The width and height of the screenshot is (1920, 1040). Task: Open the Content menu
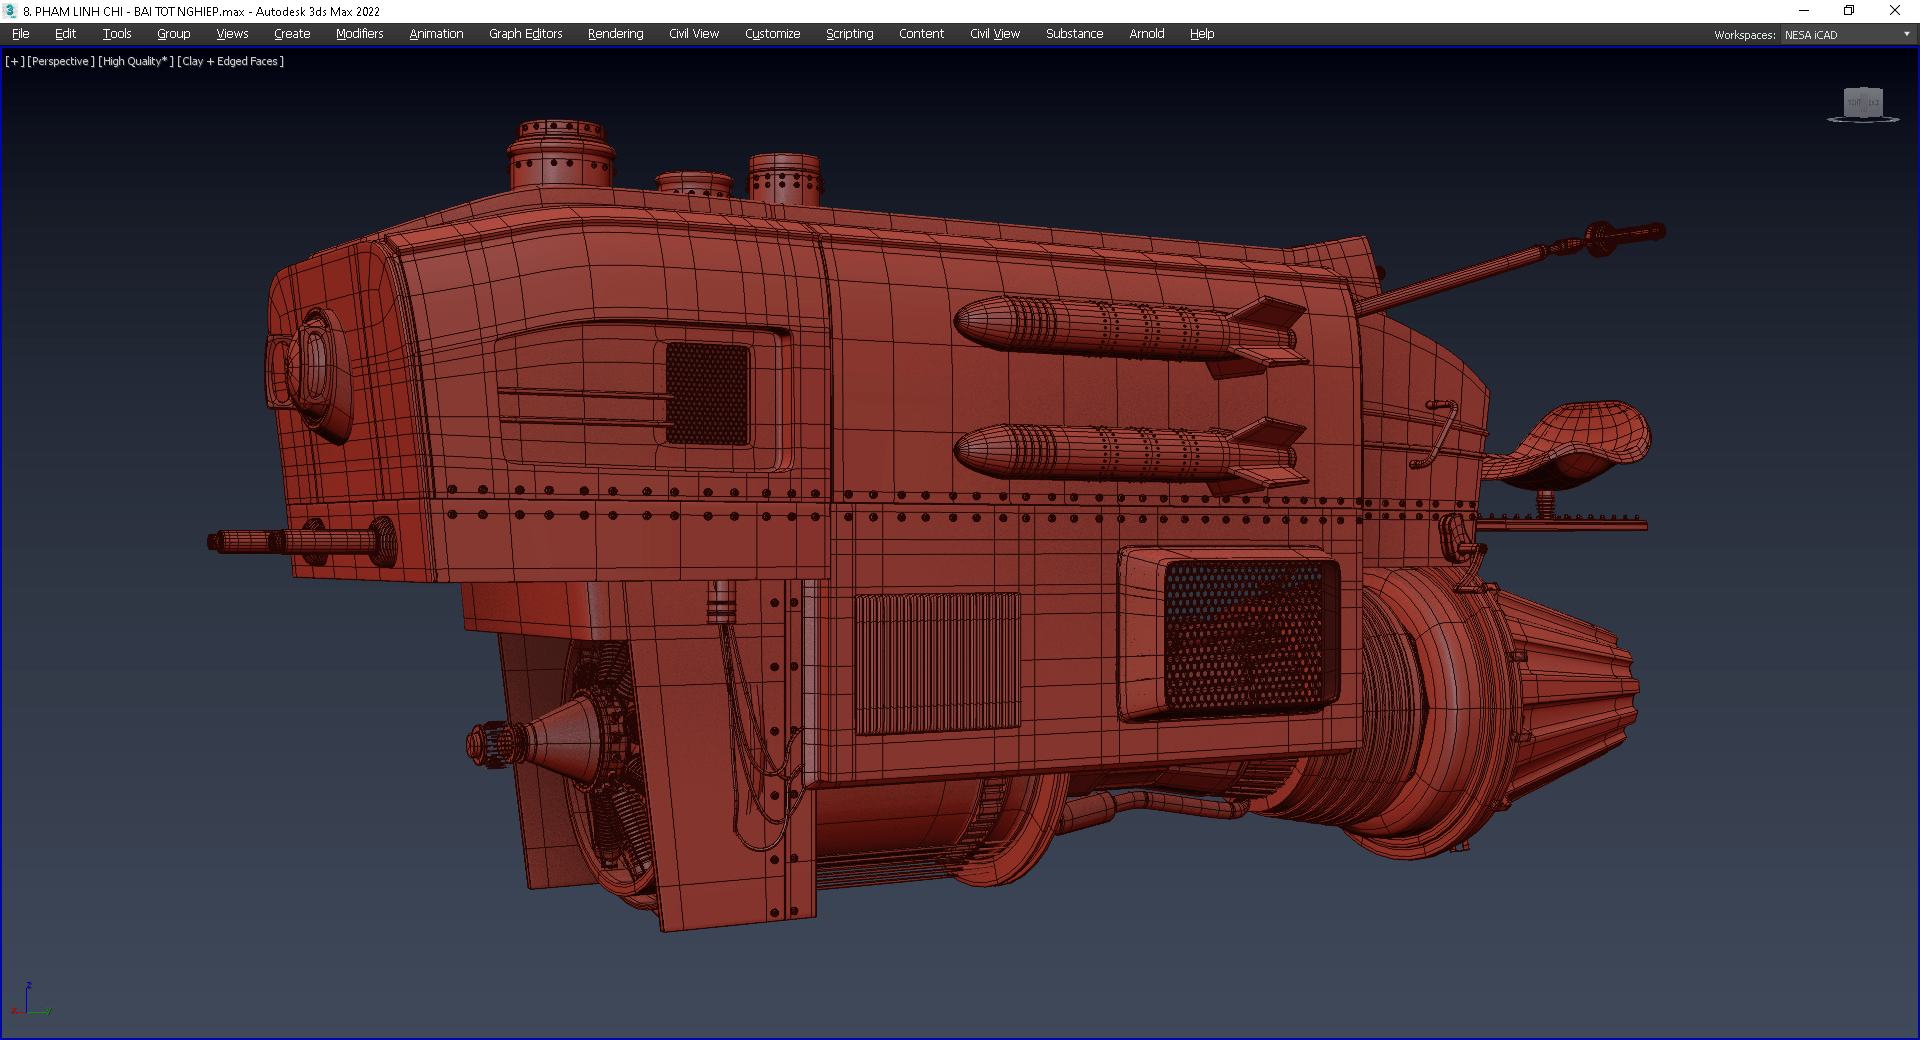click(920, 34)
